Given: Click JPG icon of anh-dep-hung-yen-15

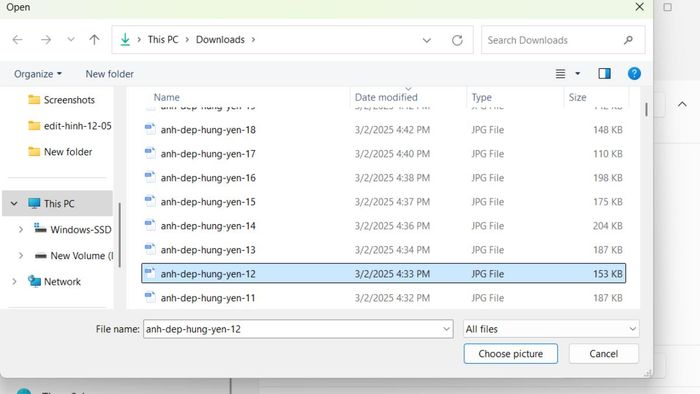Looking at the screenshot, I should pos(150,201).
